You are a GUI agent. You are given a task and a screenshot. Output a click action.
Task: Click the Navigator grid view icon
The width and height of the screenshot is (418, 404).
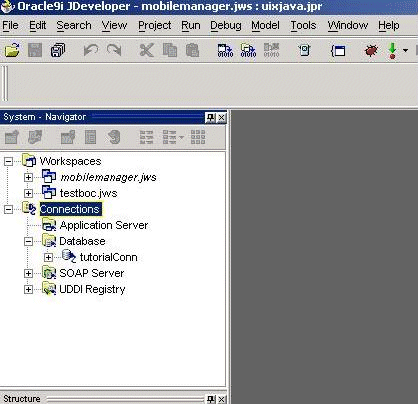pyautogui.click(x=198, y=137)
